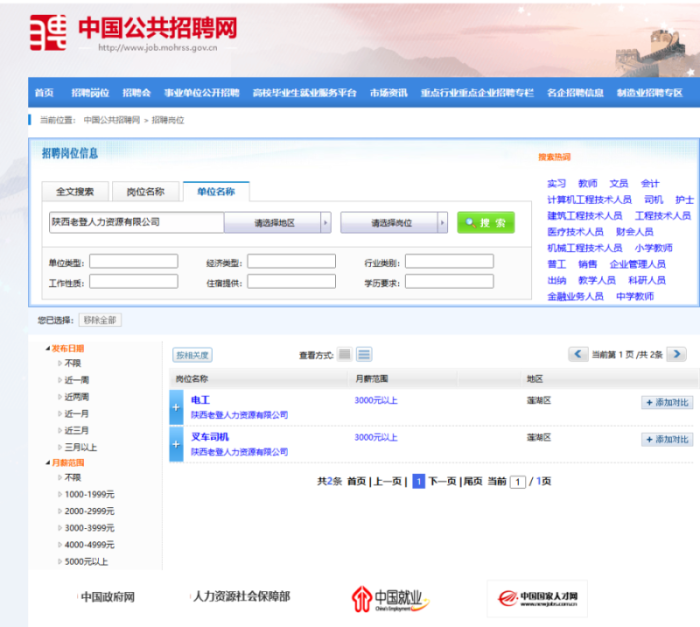Image resolution: width=700 pixels, height=627 pixels.
Task: Click the green search button
Action: click(486, 222)
